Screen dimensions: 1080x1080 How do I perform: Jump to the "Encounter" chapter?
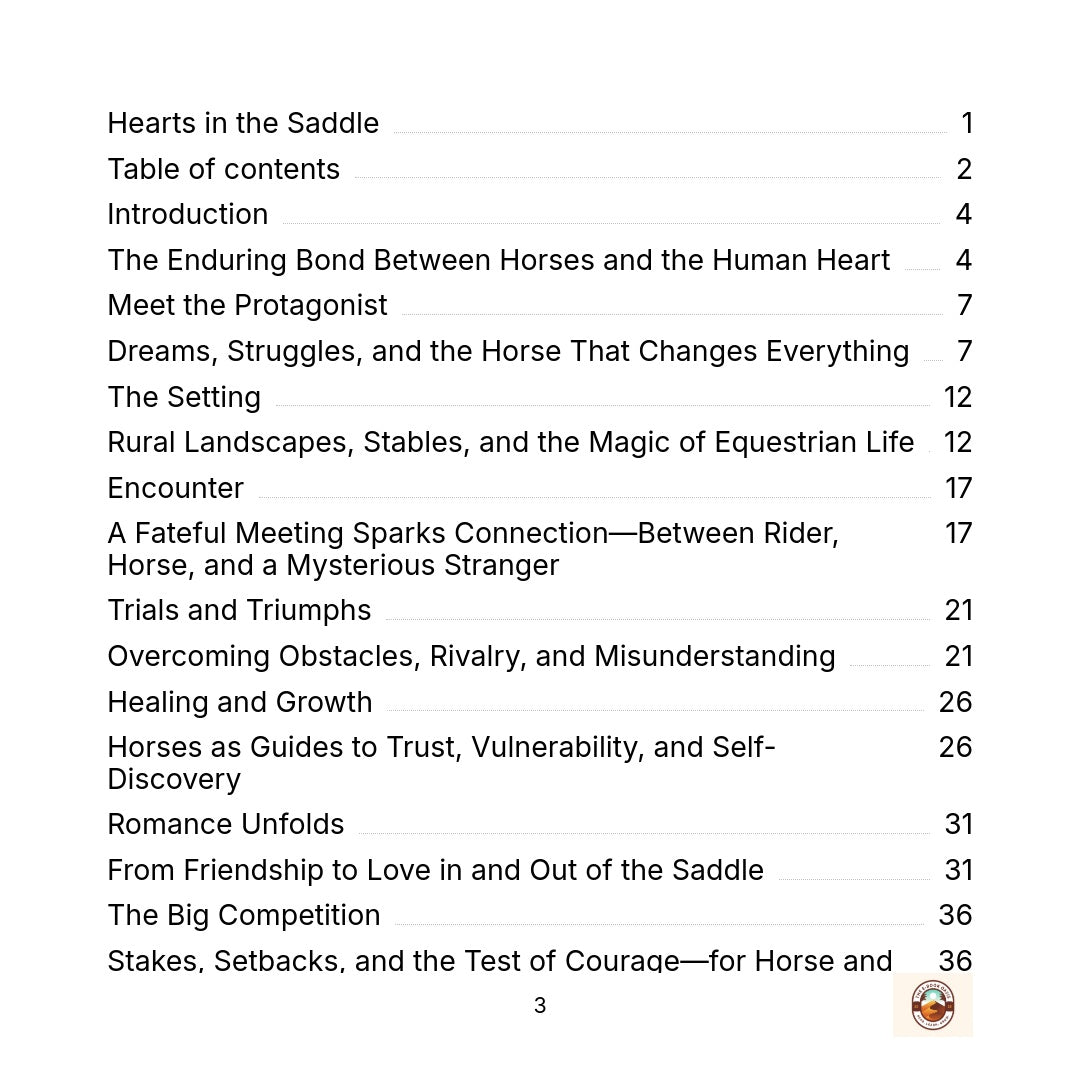coord(176,488)
